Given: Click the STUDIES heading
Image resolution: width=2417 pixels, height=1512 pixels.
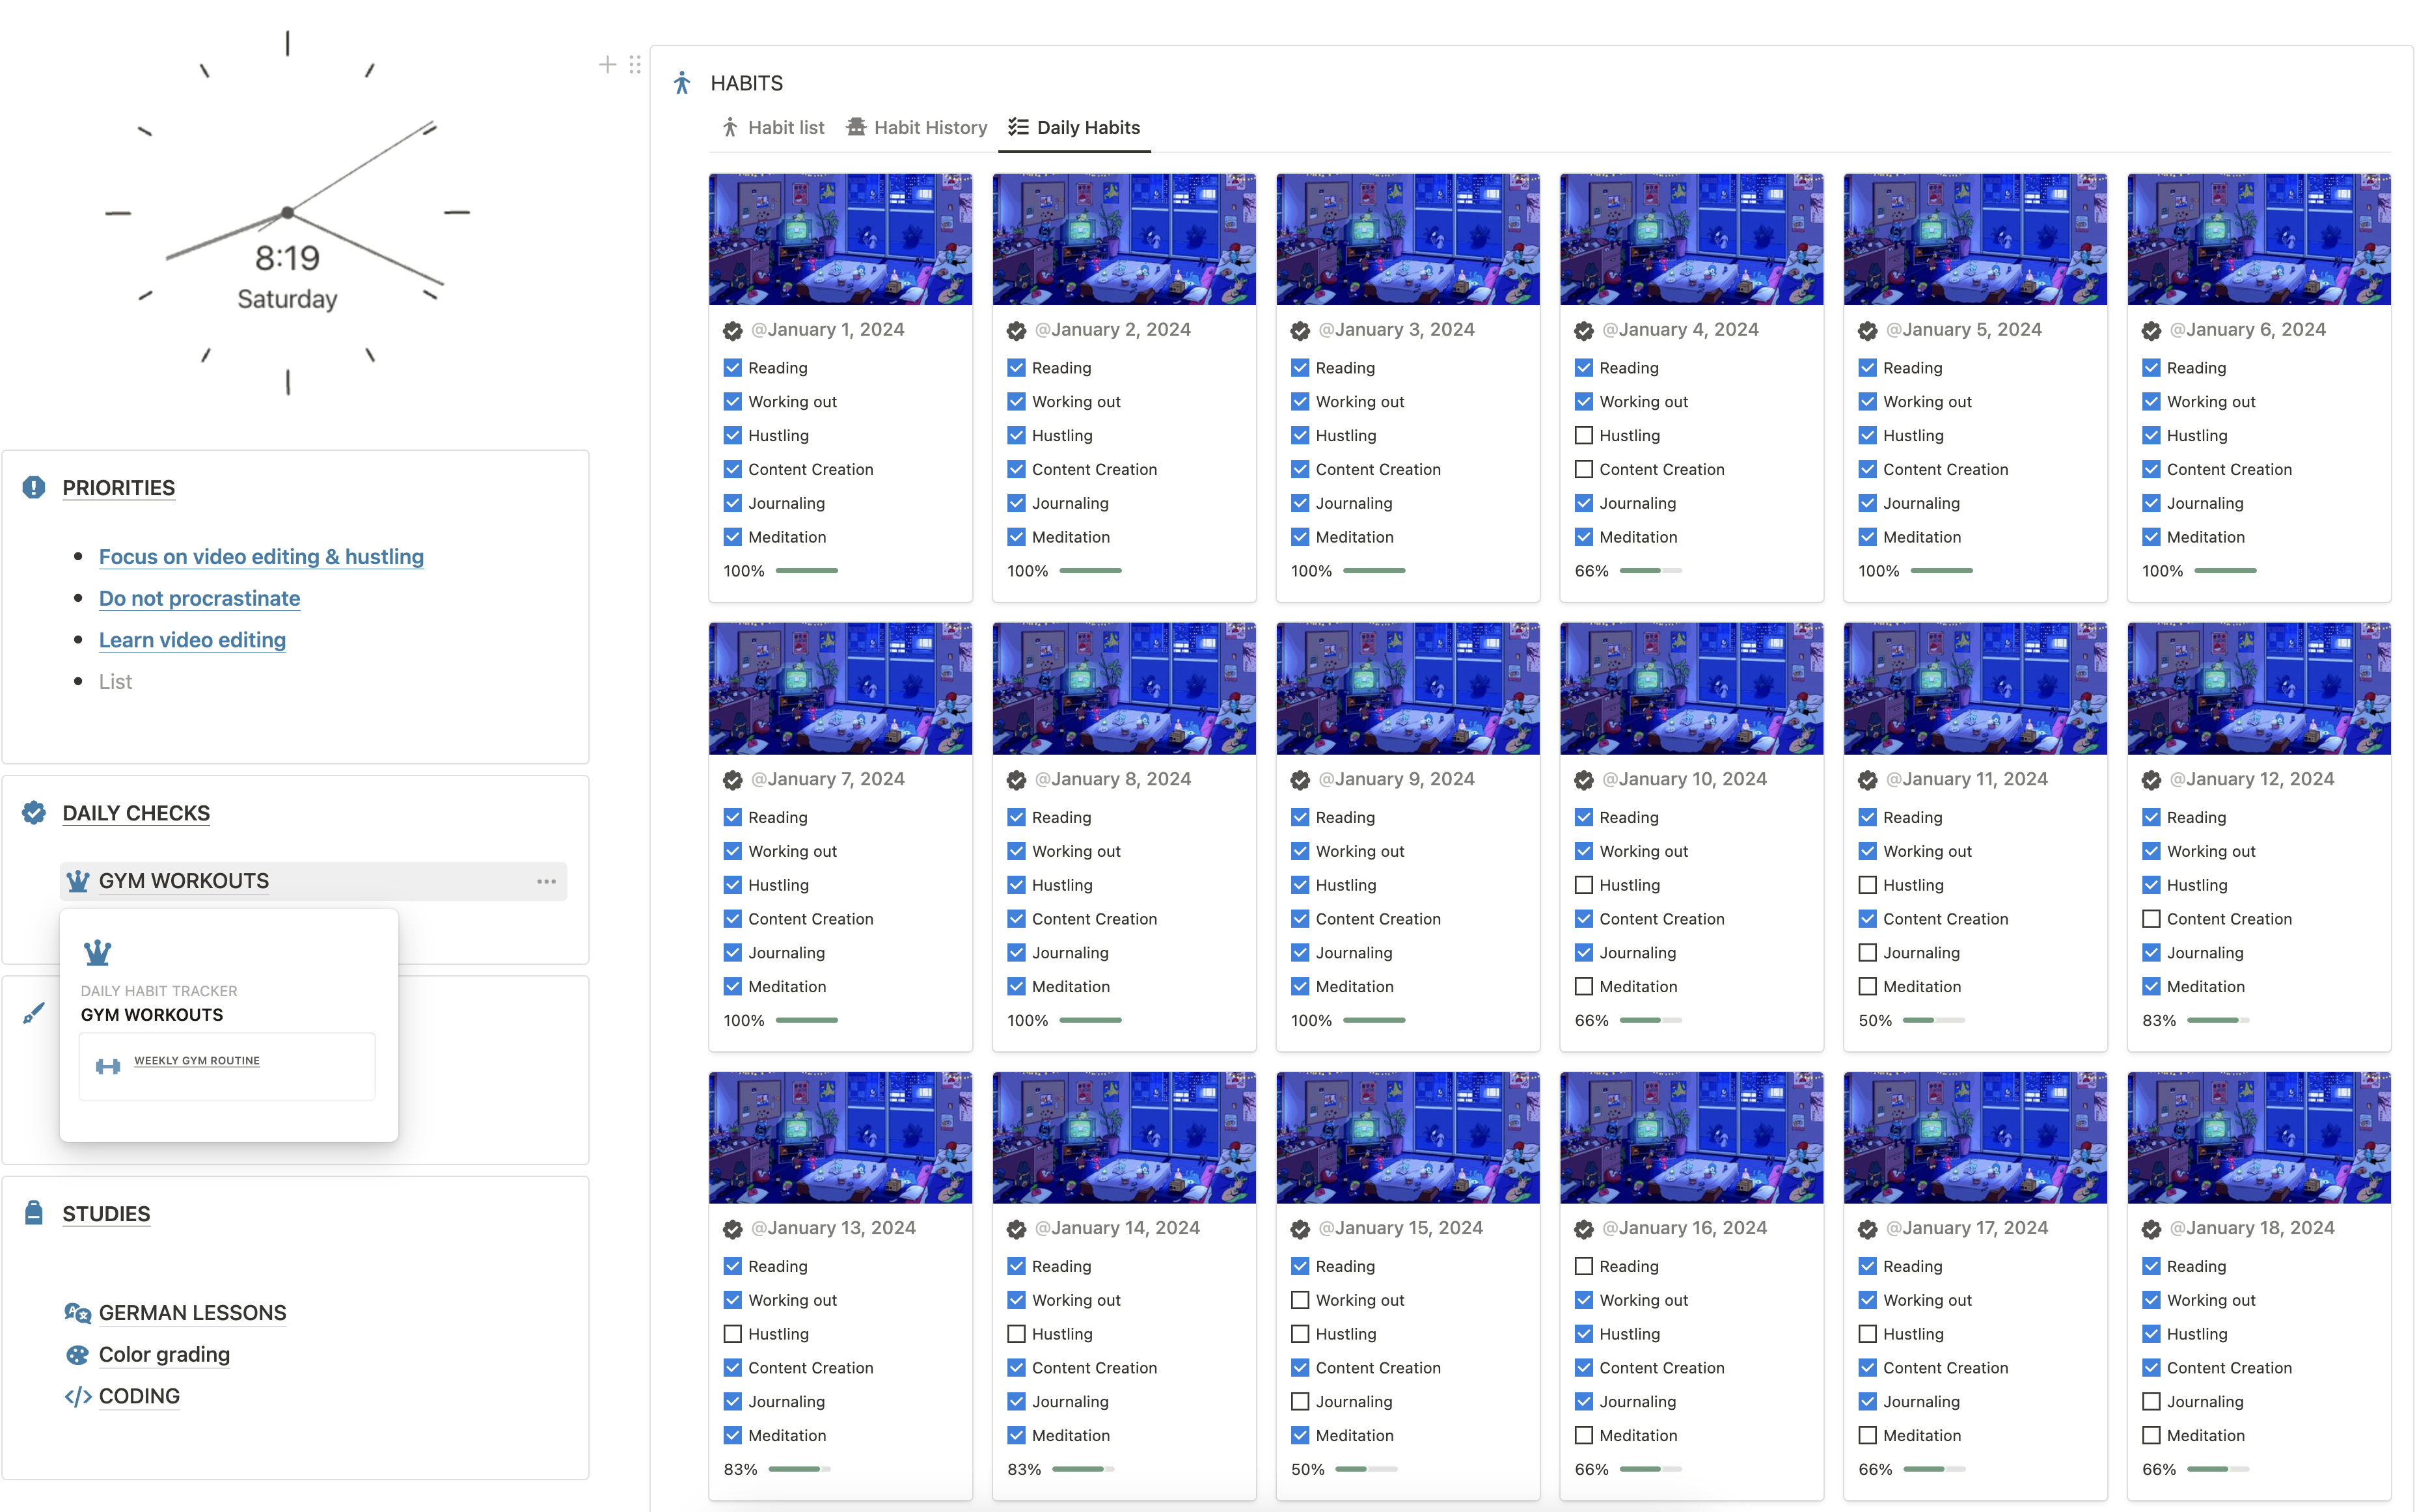Looking at the screenshot, I should [106, 1213].
